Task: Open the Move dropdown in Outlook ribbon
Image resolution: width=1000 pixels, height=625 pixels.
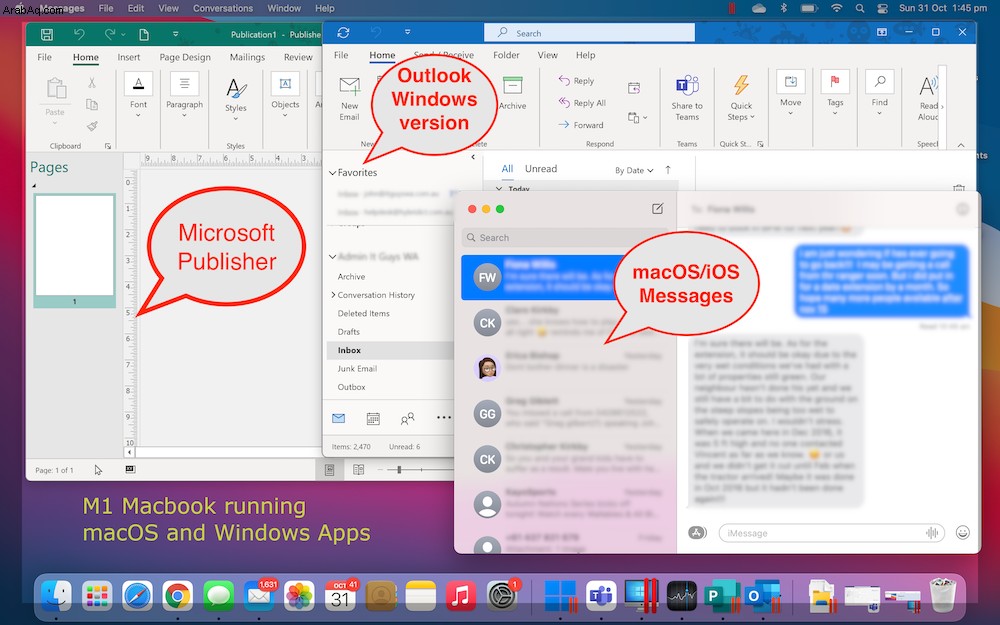Action: [x=790, y=92]
